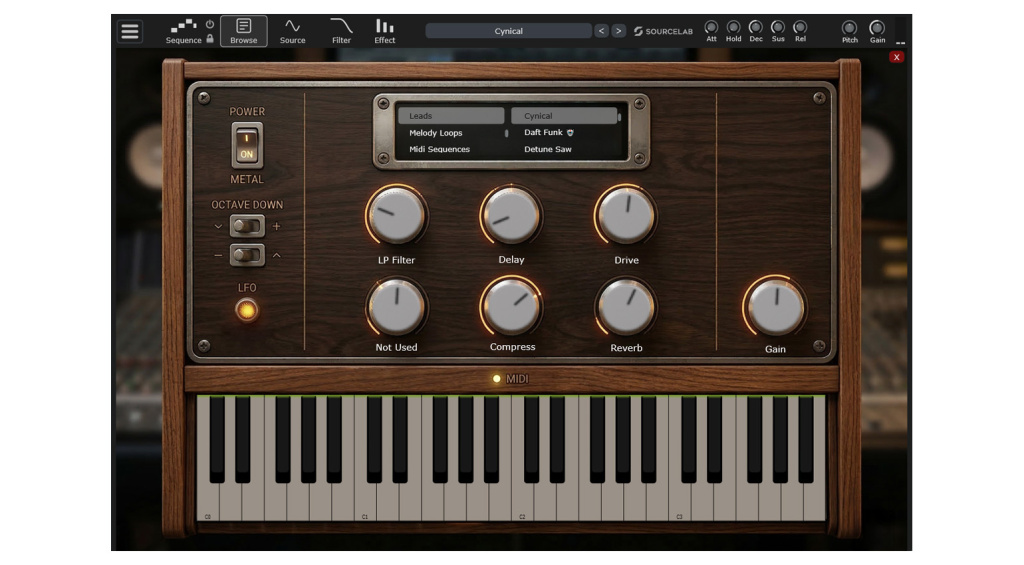Click the large Gain knob on panel
Image resolution: width=1024 pixels, height=565 pixels.
point(775,306)
